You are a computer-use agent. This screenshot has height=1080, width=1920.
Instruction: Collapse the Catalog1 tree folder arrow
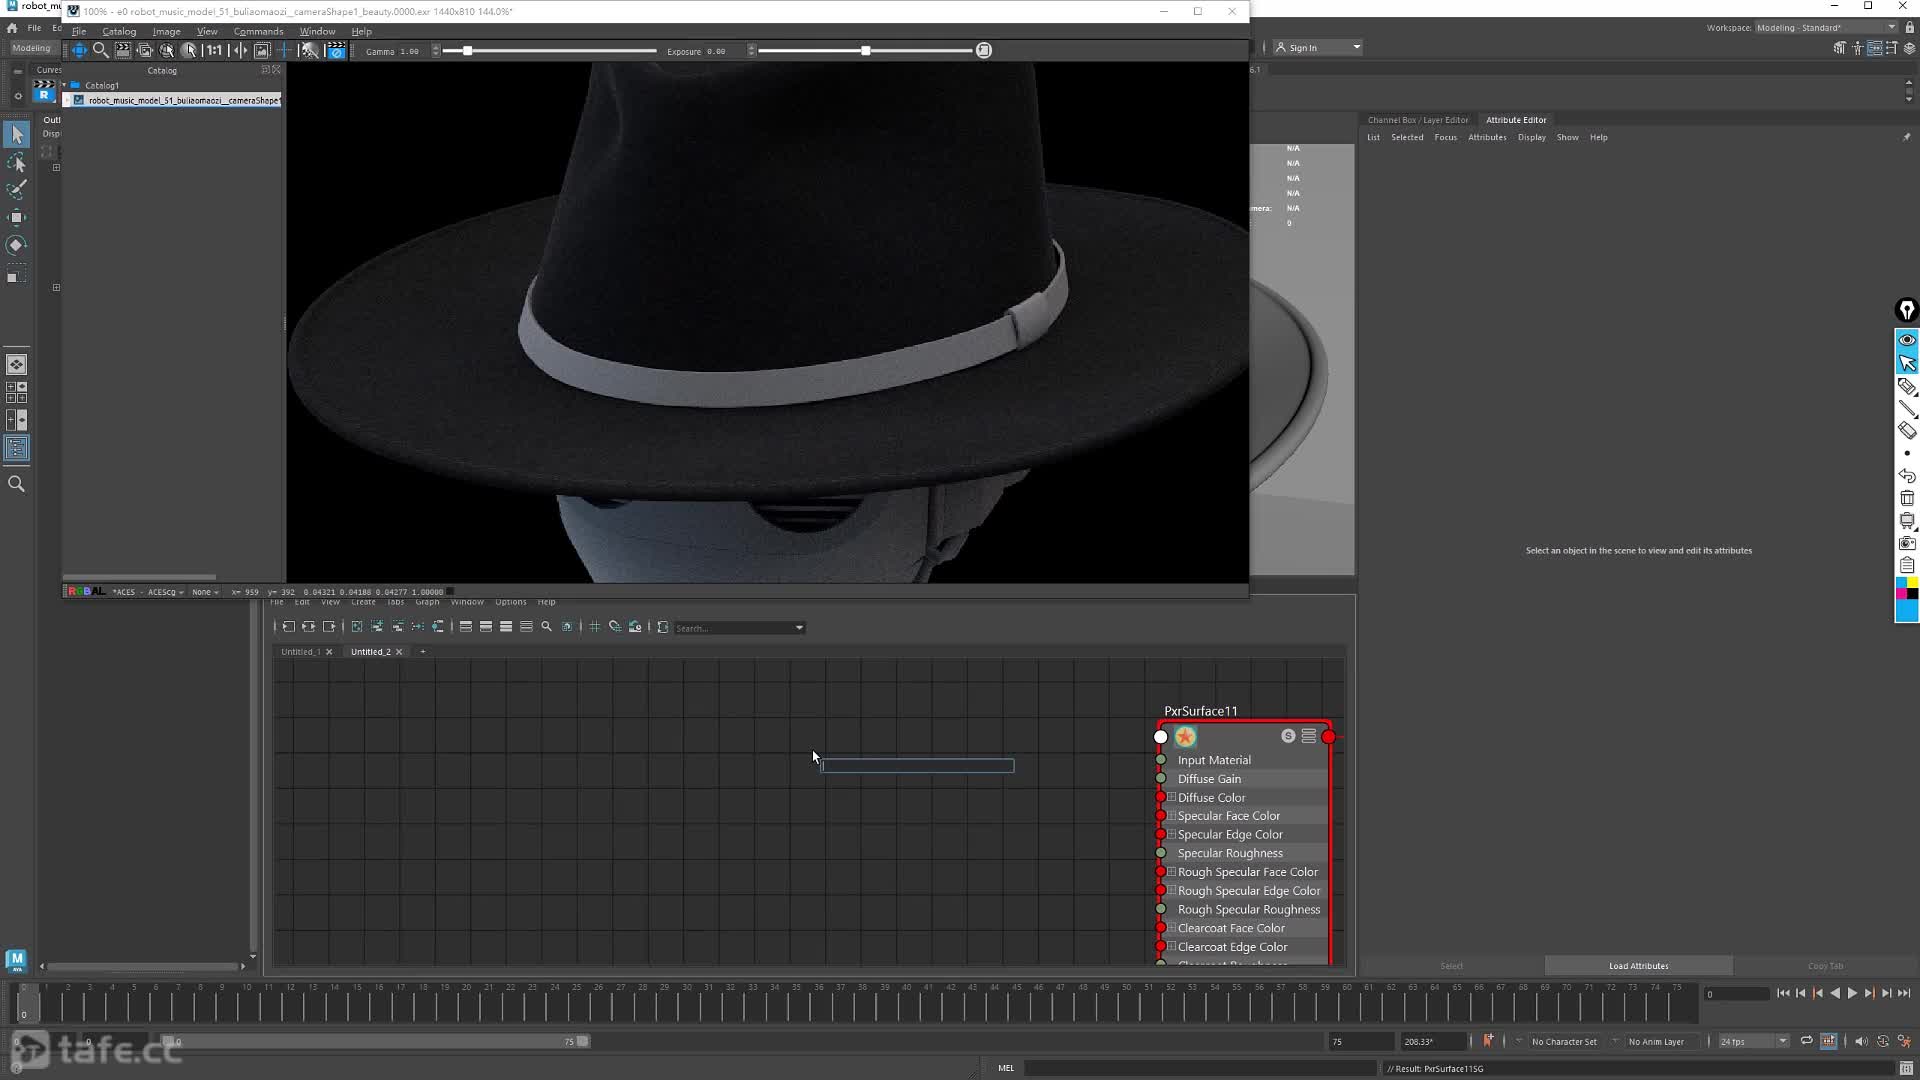click(65, 85)
